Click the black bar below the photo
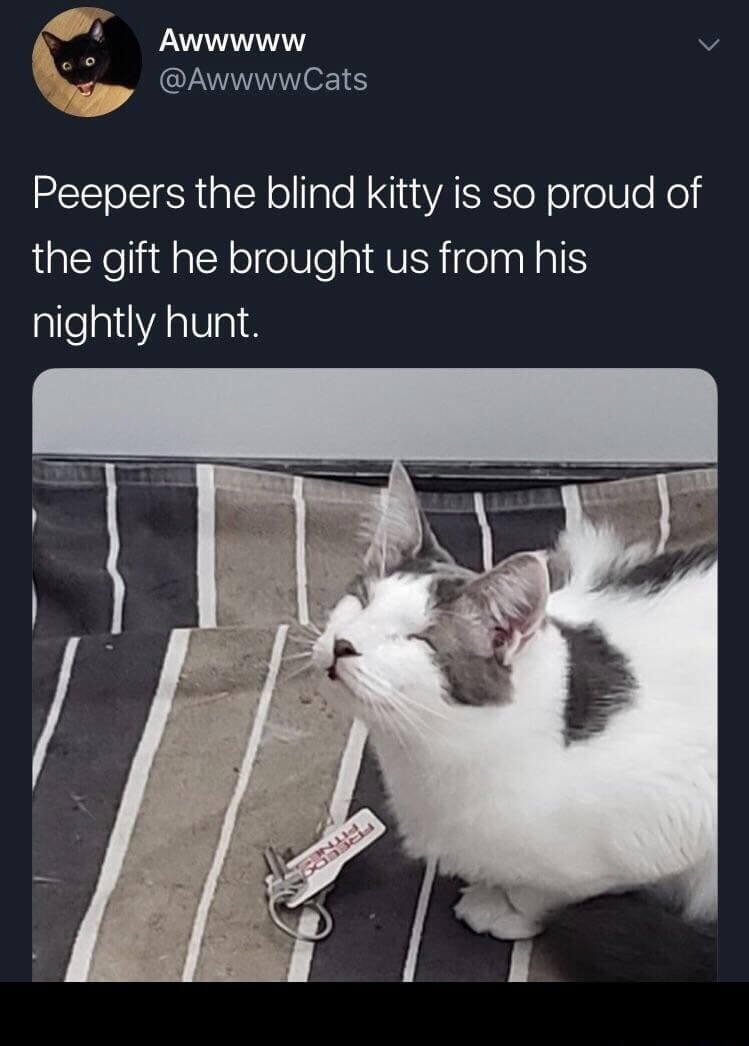 374,1014
